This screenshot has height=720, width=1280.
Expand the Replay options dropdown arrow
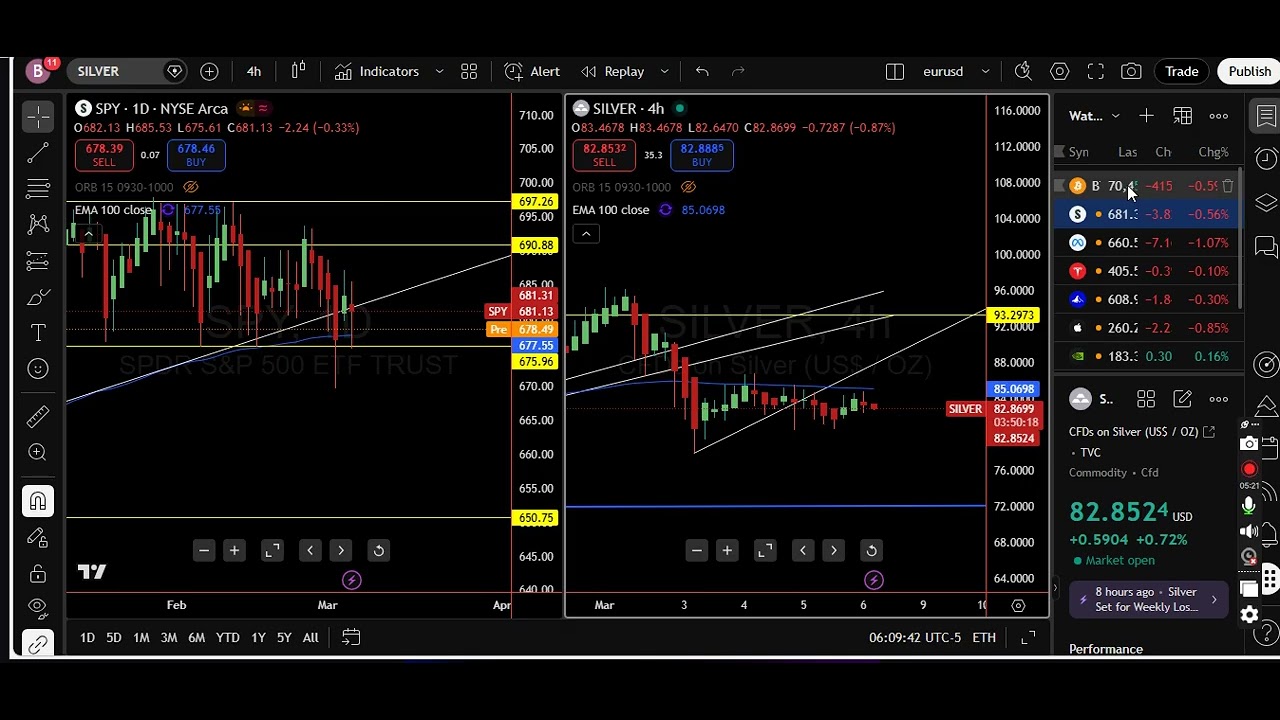coord(664,71)
